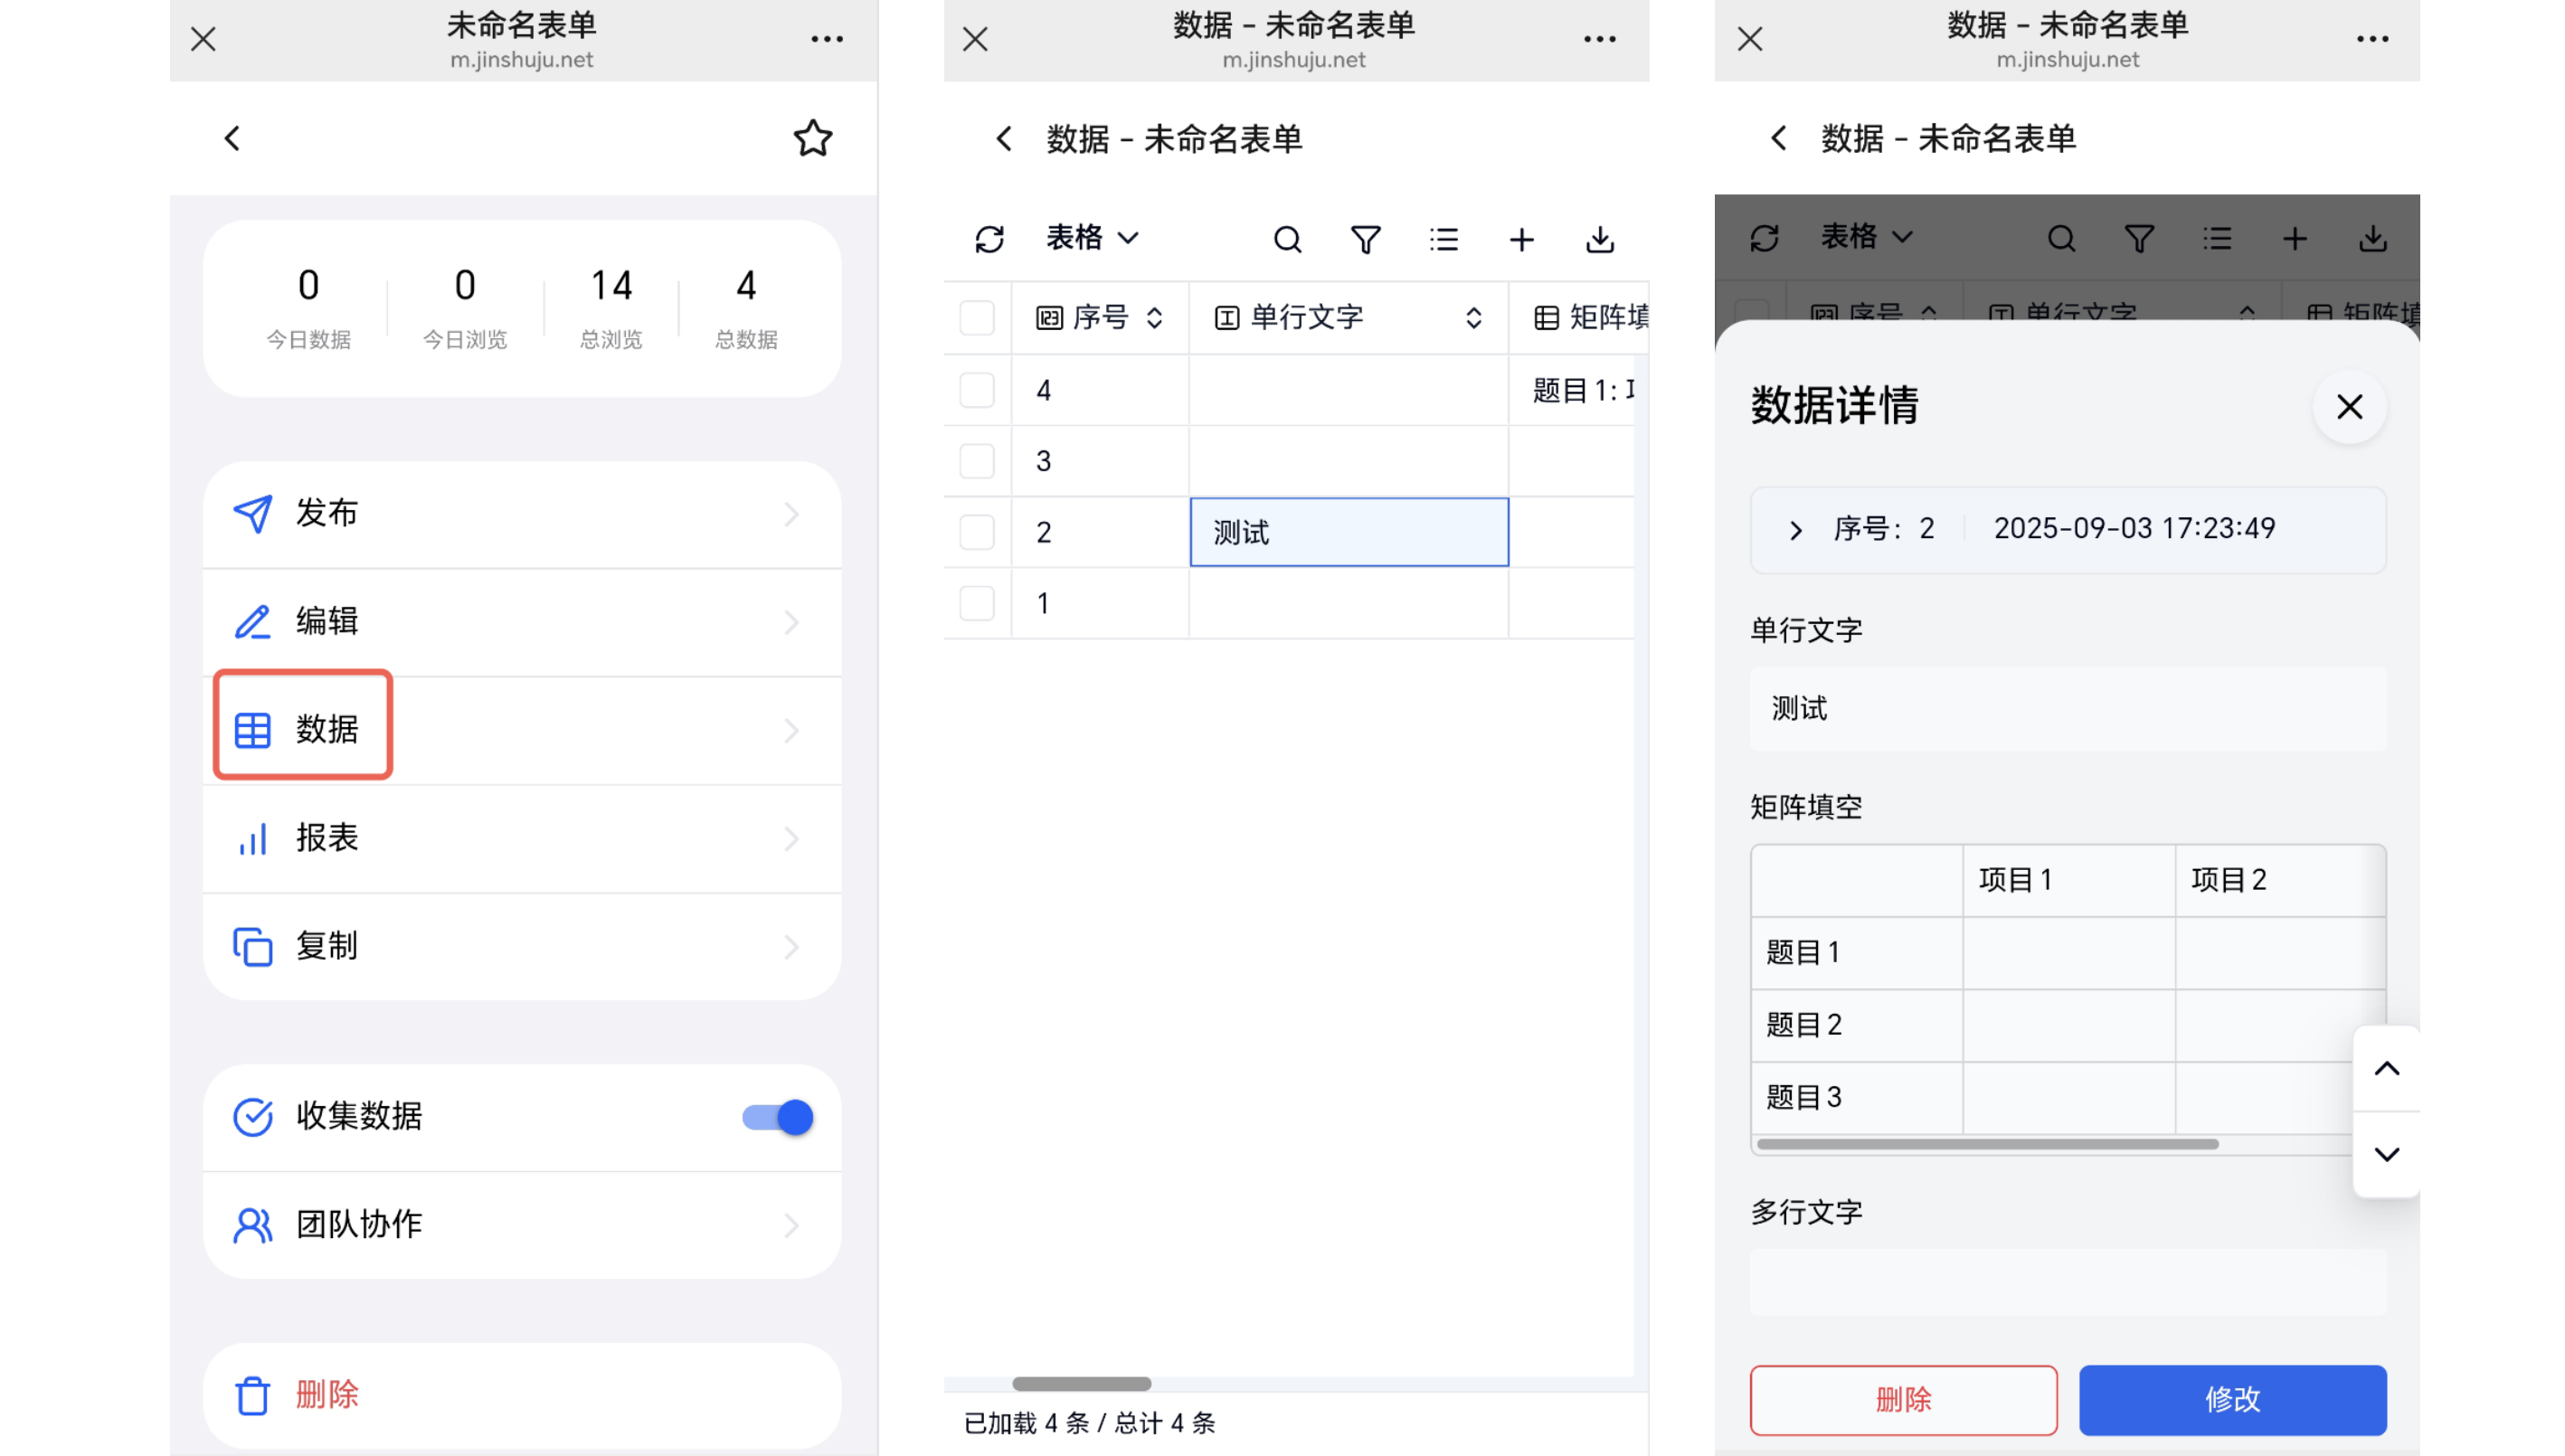Open 发布 menu row chevron
2565x1456 pixels.
pos(791,514)
